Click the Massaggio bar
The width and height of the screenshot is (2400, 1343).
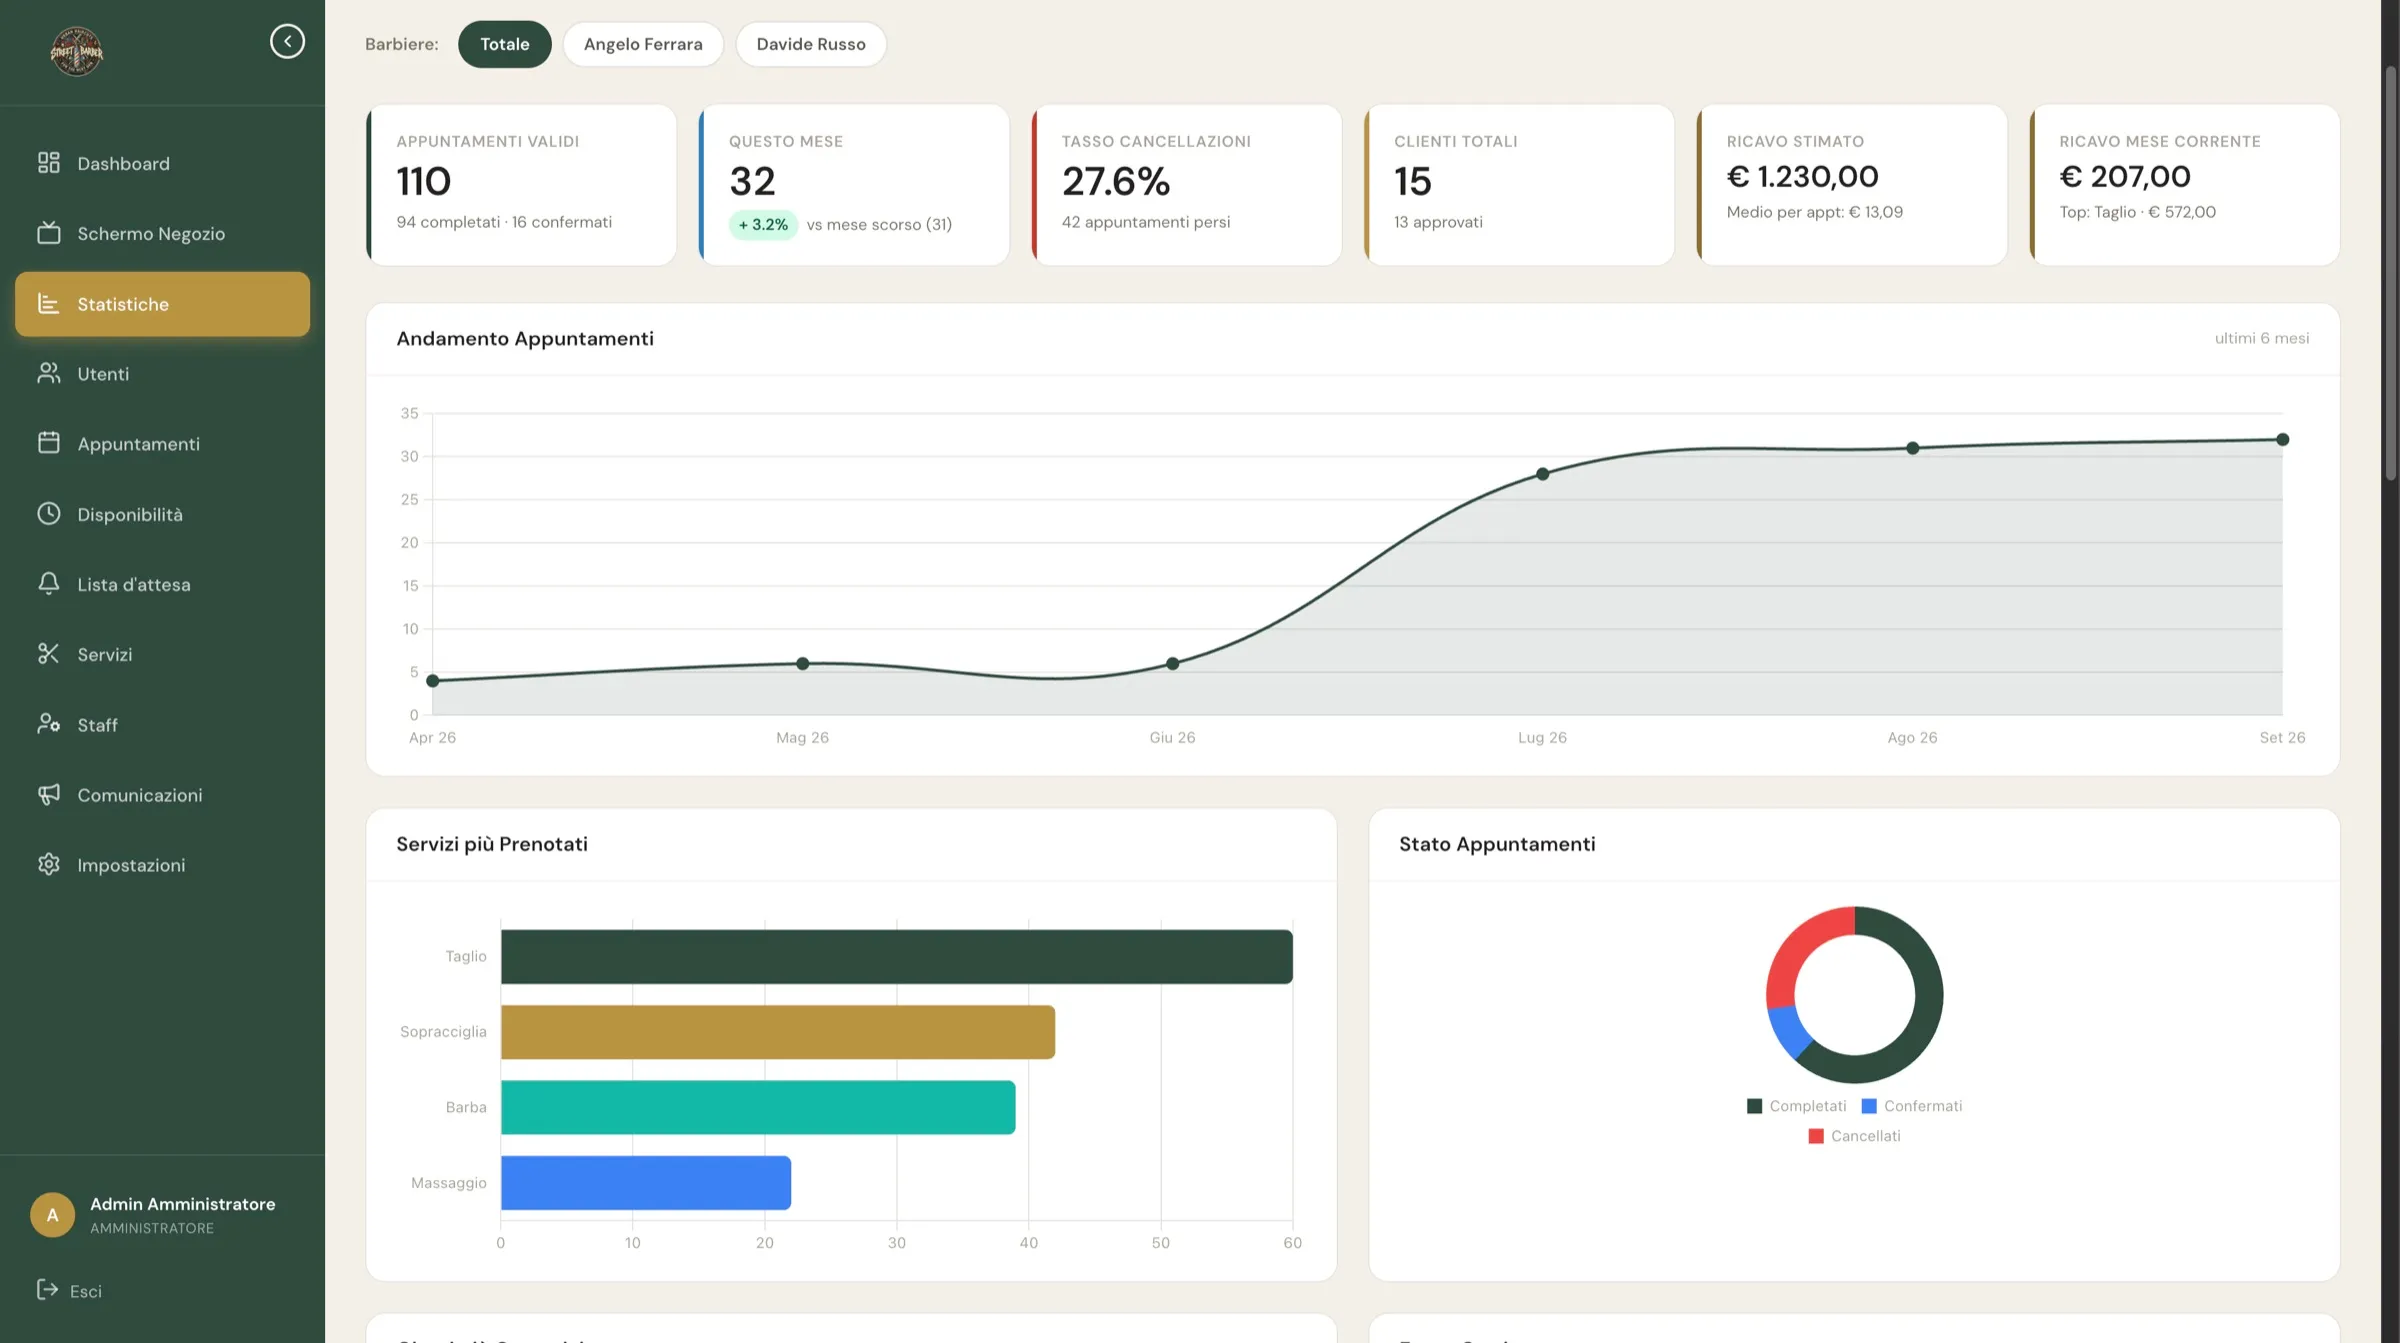coord(646,1183)
